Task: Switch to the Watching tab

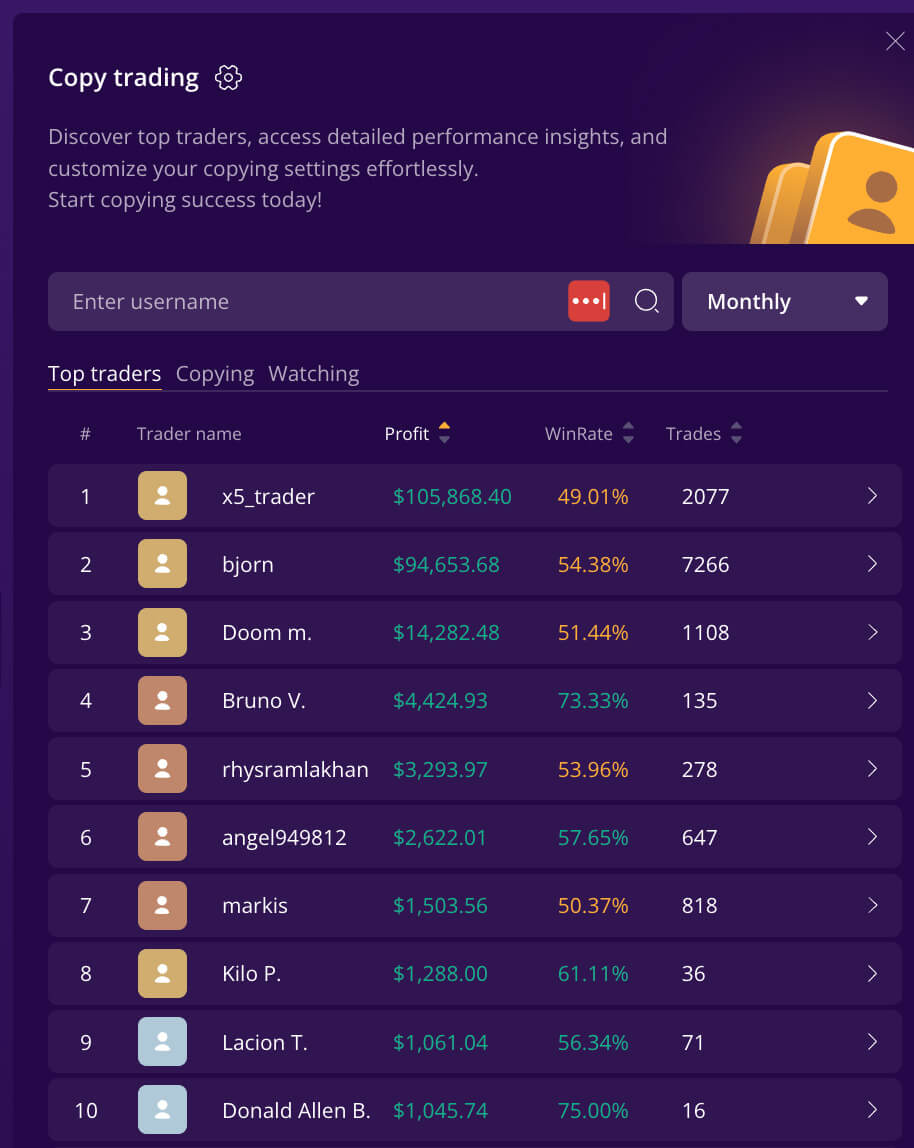Action: (x=313, y=374)
